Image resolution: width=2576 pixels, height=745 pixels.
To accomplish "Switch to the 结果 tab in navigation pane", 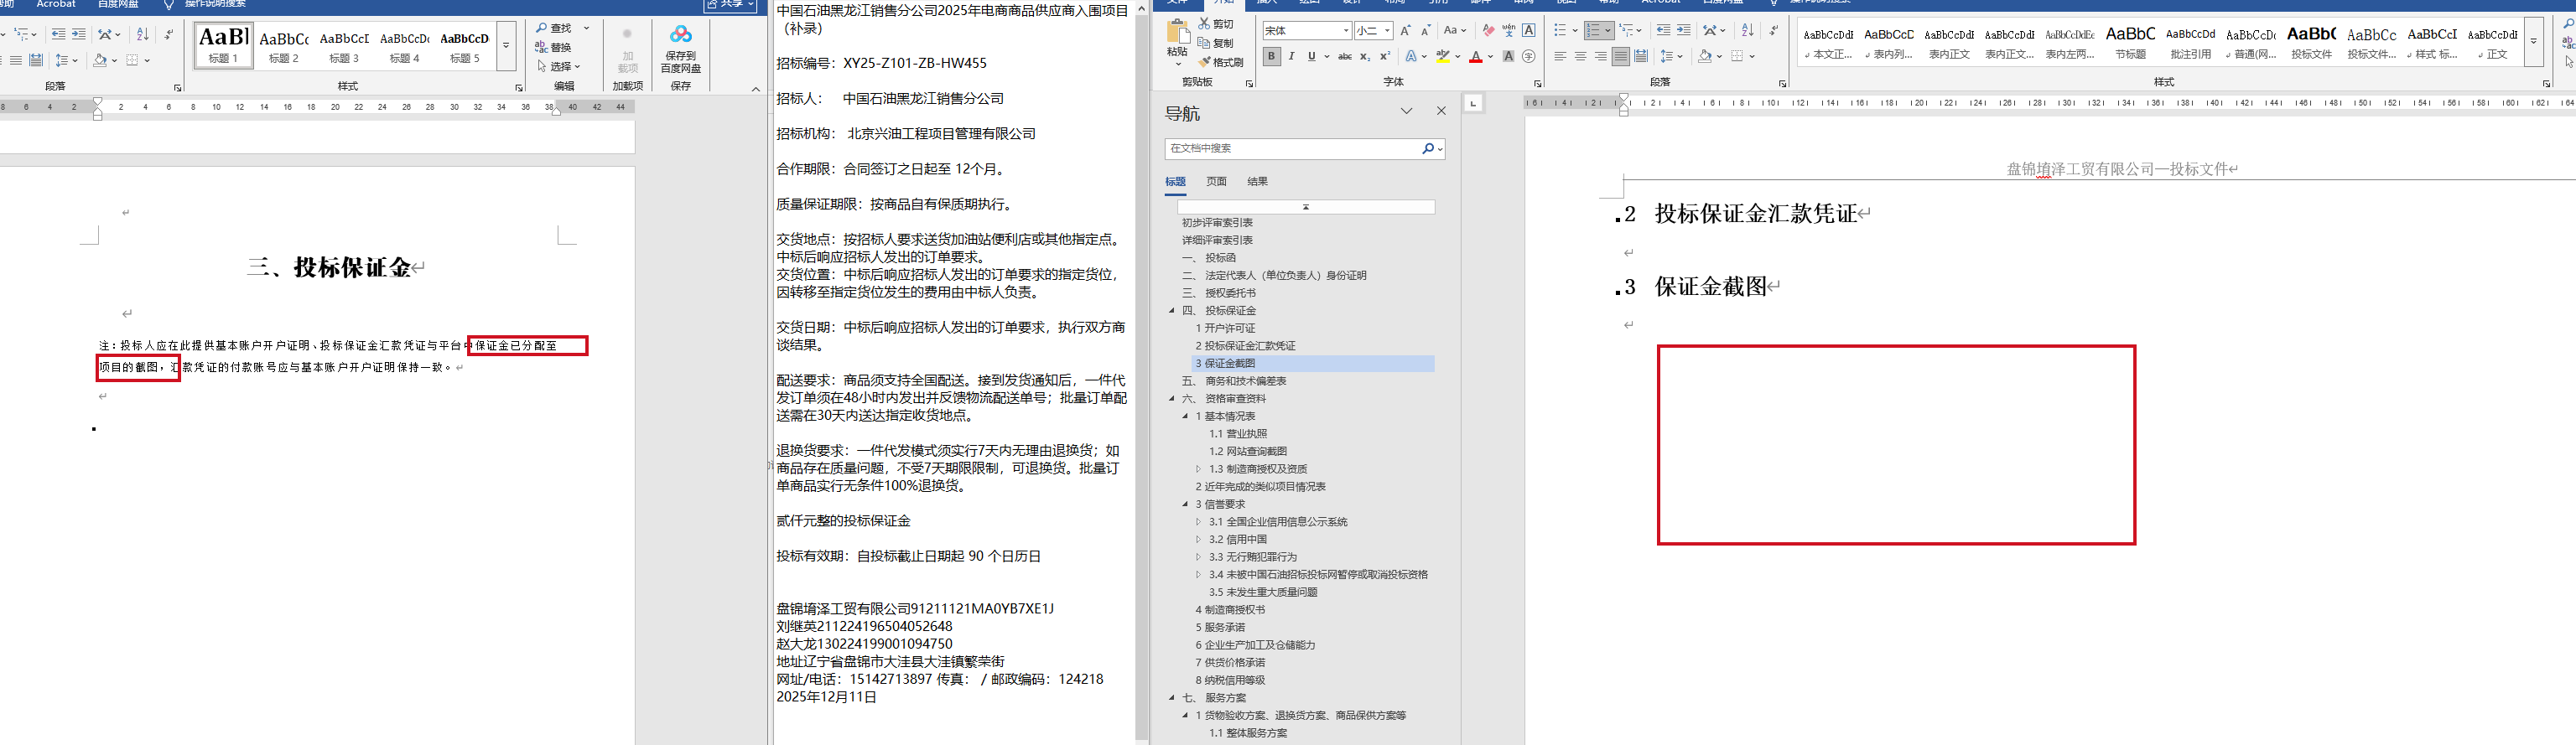I will coord(1258,182).
